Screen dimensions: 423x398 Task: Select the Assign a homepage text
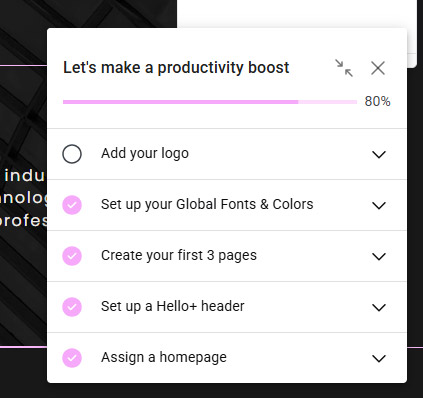pos(164,357)
